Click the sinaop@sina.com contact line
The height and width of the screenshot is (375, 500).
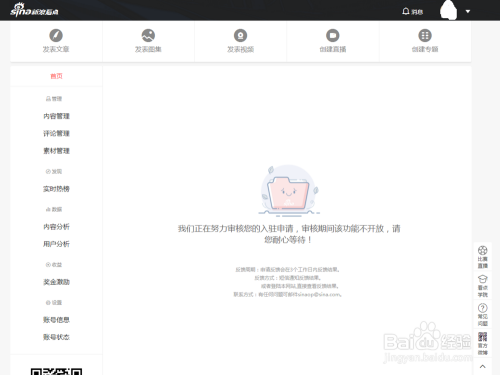point(287,295)
